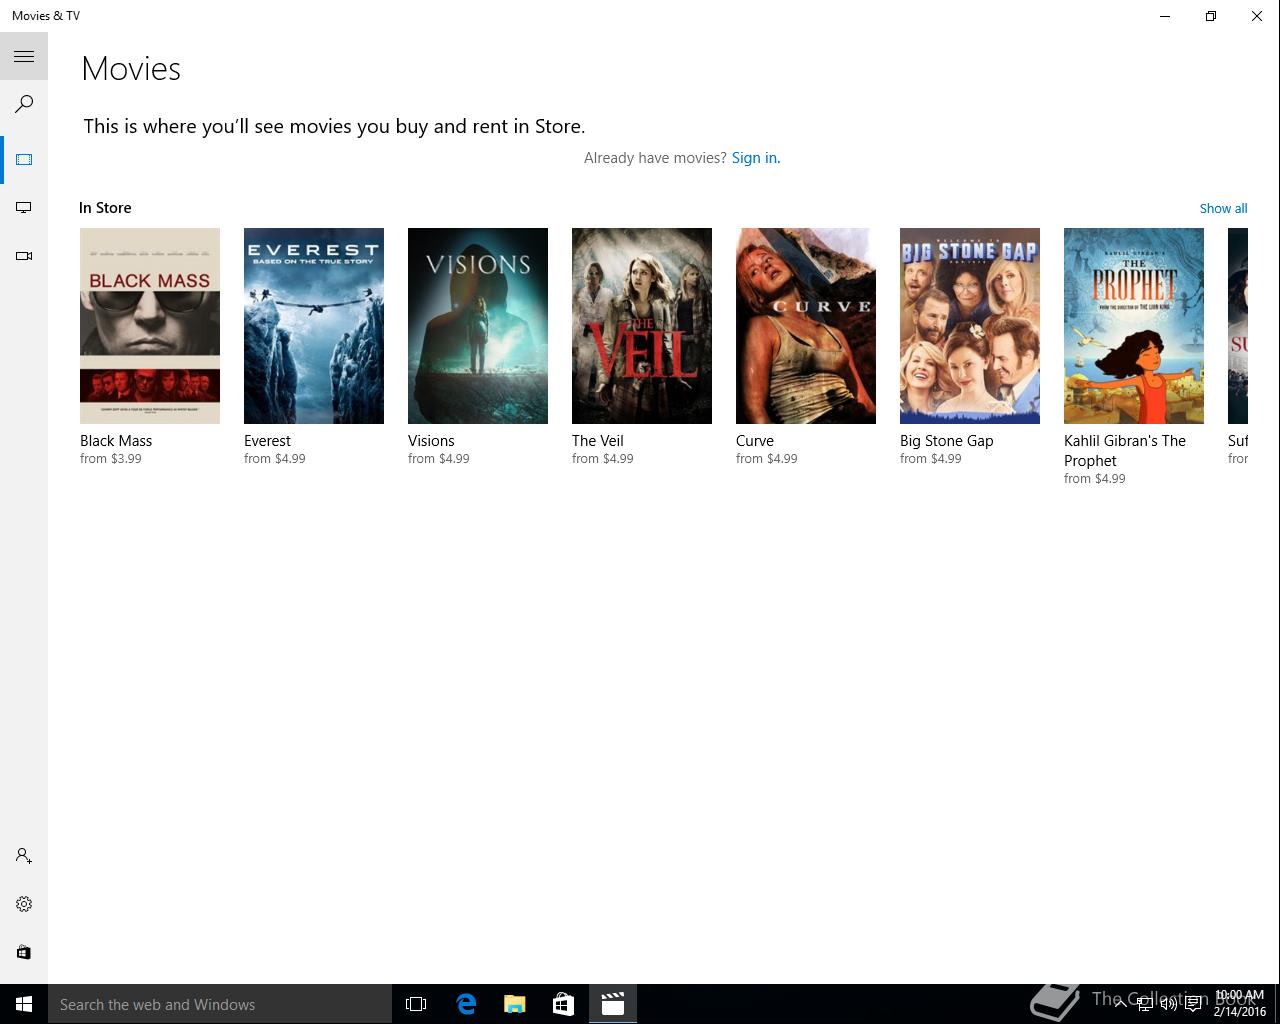Screen dimensions: 1280x1024
Task: Launch Microsoft Edge from taskbar
Action: [x=466, y=1004]
